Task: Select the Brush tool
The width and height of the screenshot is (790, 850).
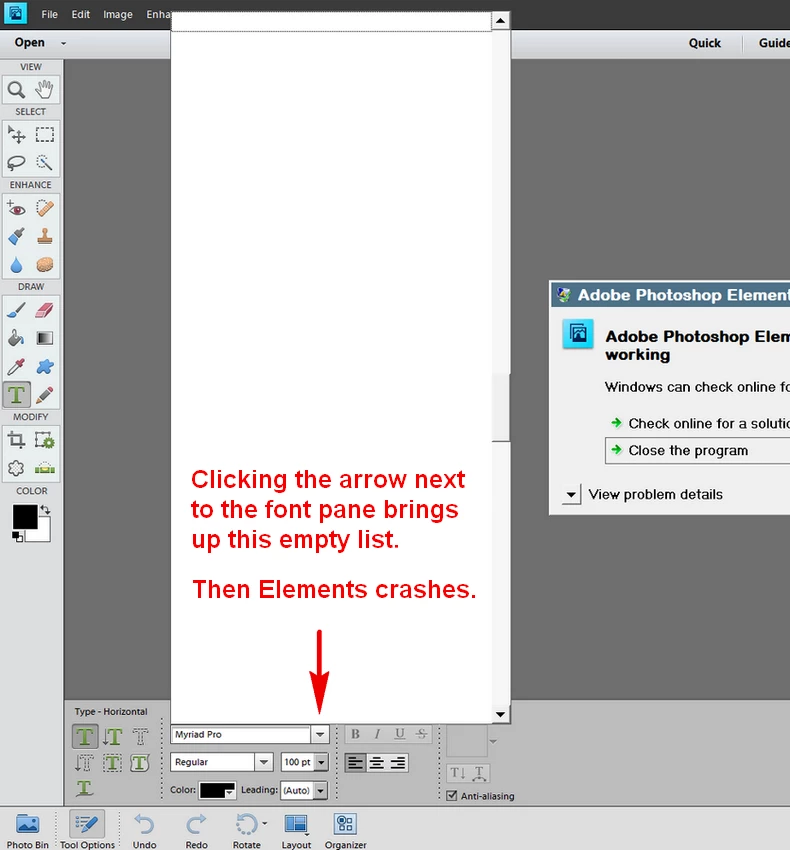Action: 16,310
